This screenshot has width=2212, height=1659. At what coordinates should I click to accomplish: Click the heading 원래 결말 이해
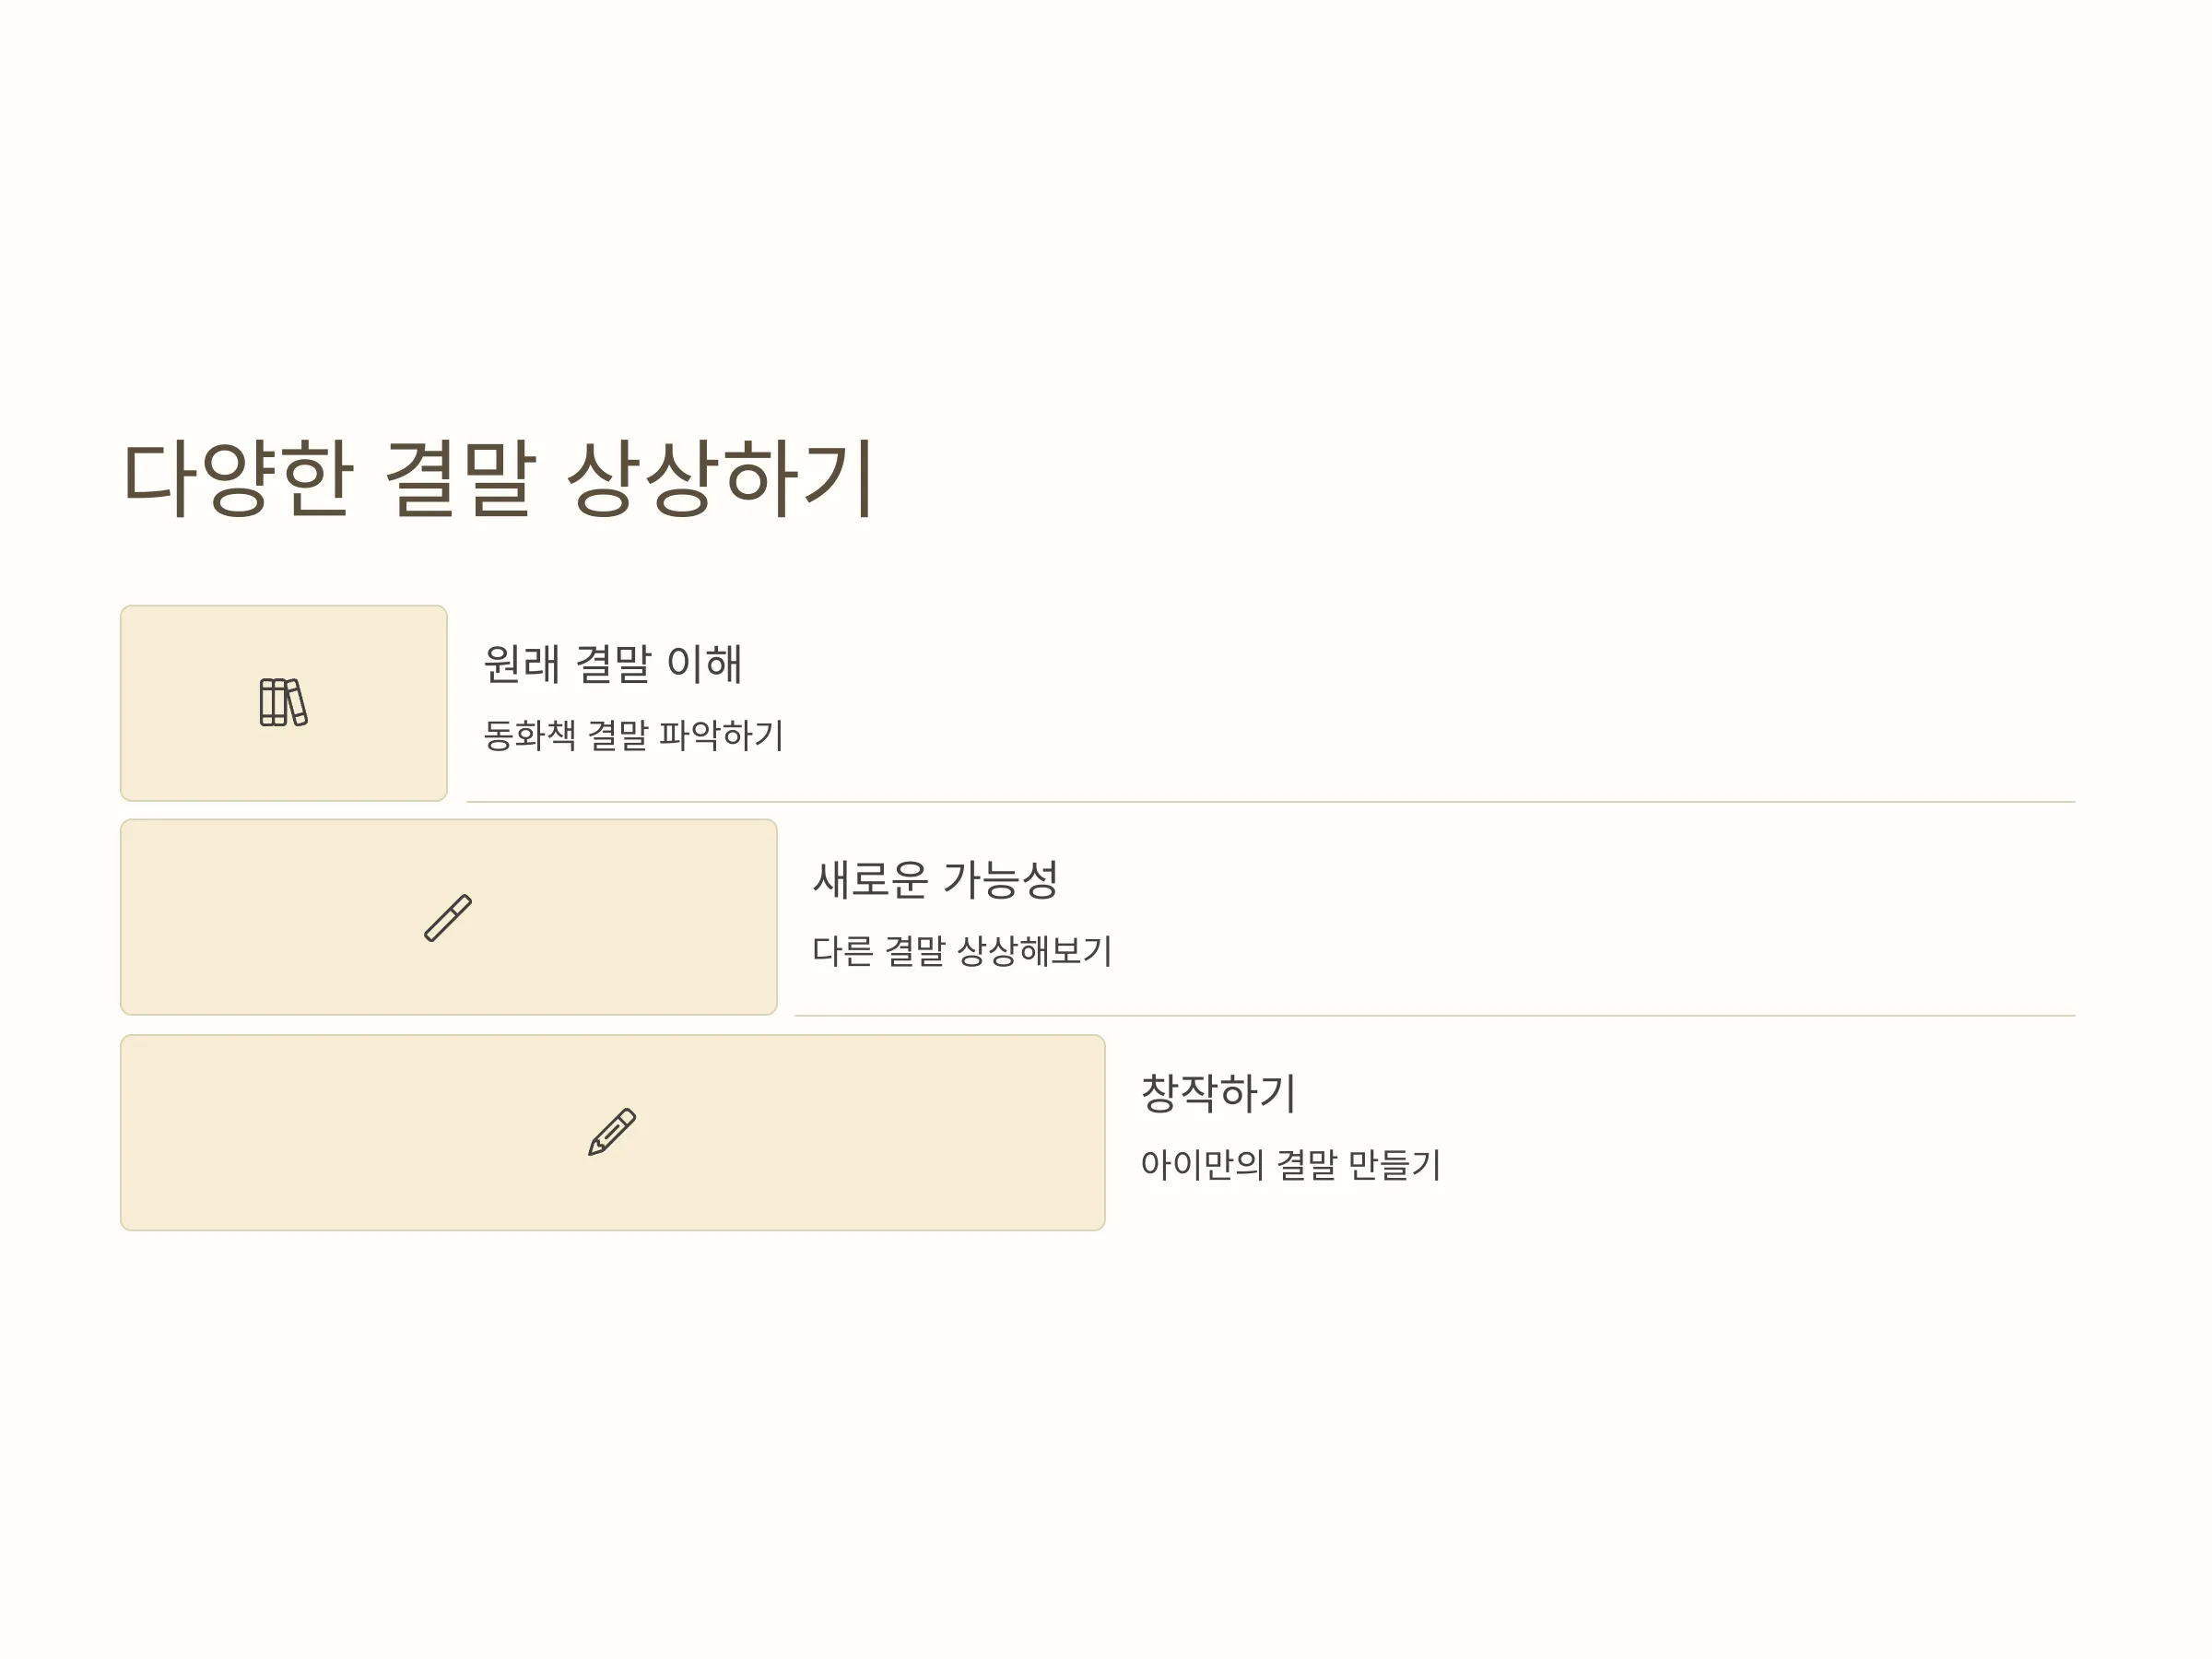[x=613, y=663]
